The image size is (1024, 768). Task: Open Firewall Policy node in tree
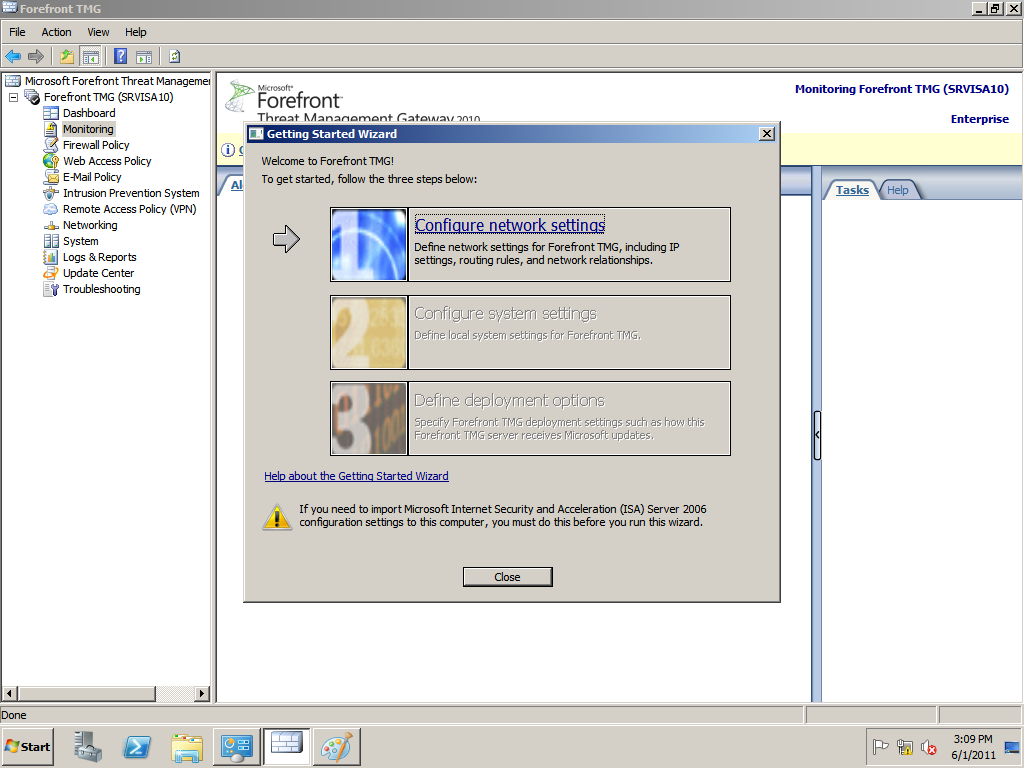tap(96, 145)
